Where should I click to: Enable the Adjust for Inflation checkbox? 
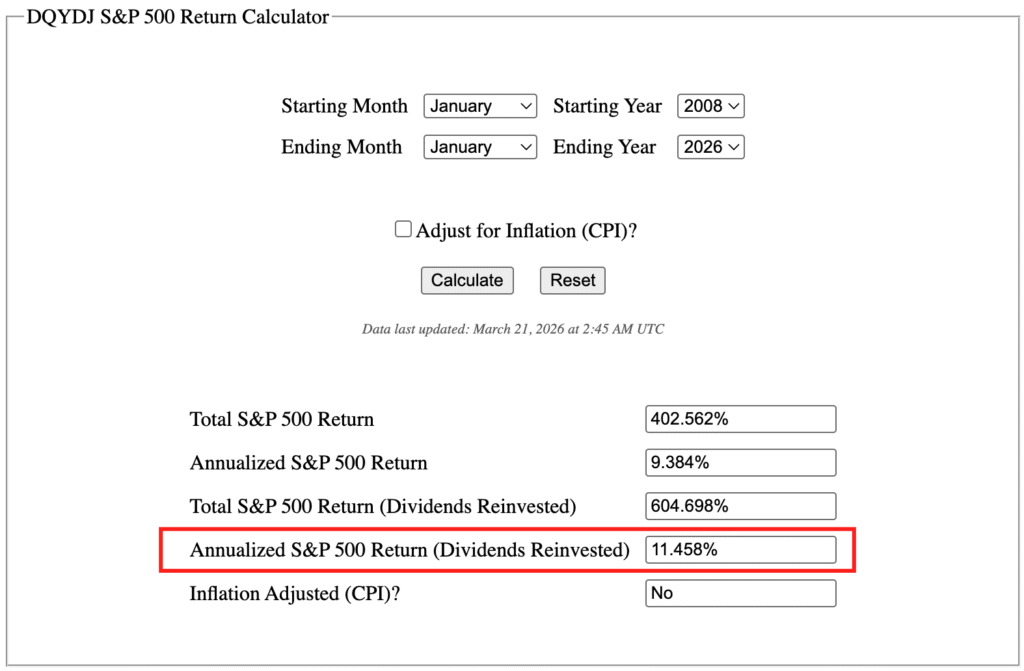click(x=403, y=230)
